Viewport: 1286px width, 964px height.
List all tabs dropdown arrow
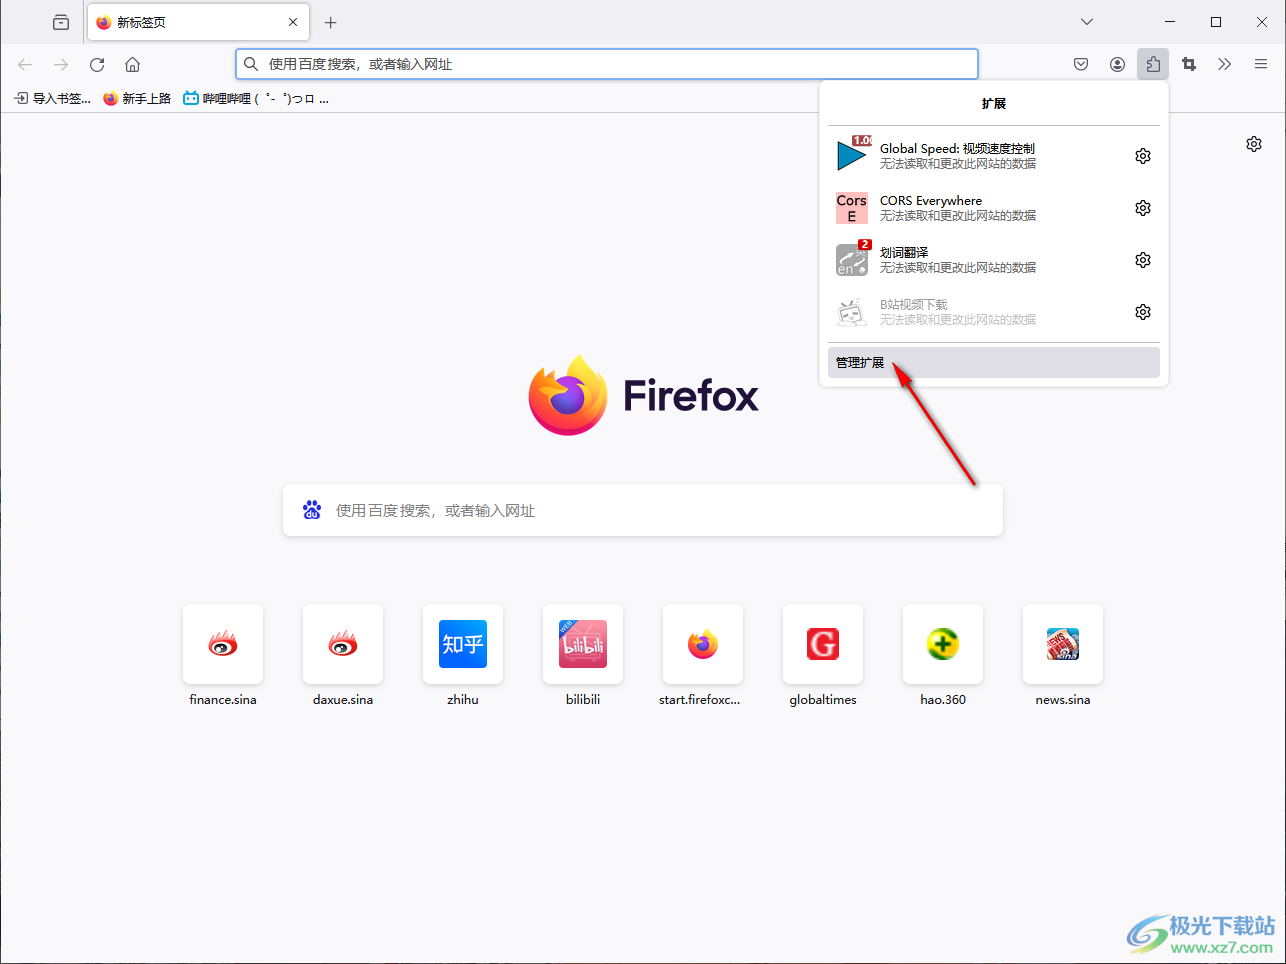(x=1087, y=22)
